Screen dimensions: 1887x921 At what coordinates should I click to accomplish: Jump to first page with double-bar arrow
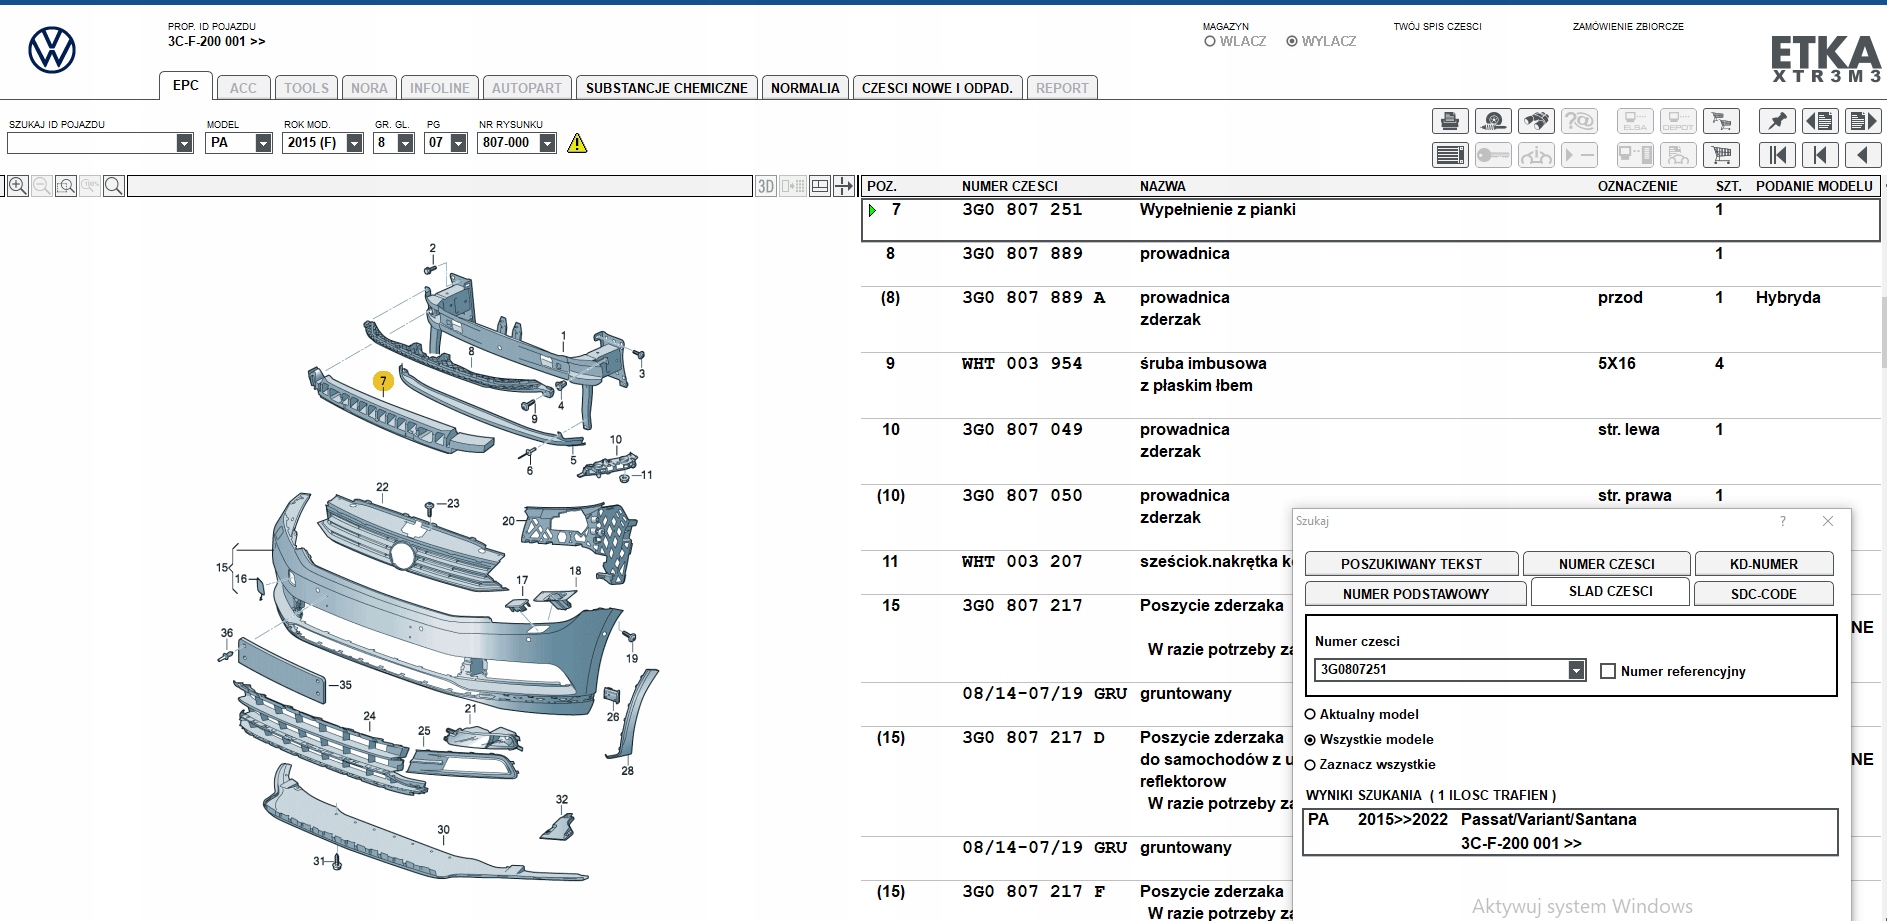click(1777, 155)
